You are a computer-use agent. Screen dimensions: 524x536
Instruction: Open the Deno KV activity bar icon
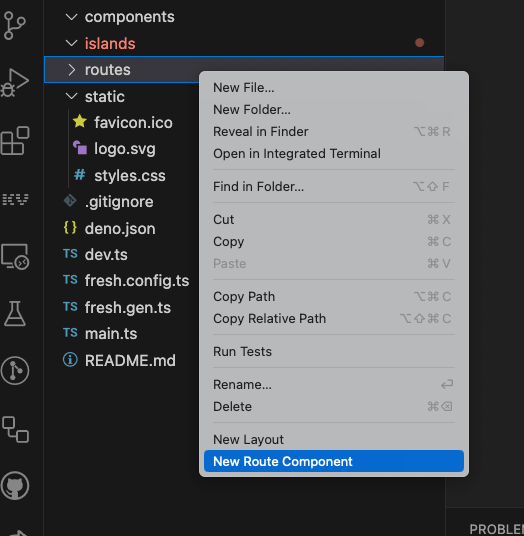point(15,199)
